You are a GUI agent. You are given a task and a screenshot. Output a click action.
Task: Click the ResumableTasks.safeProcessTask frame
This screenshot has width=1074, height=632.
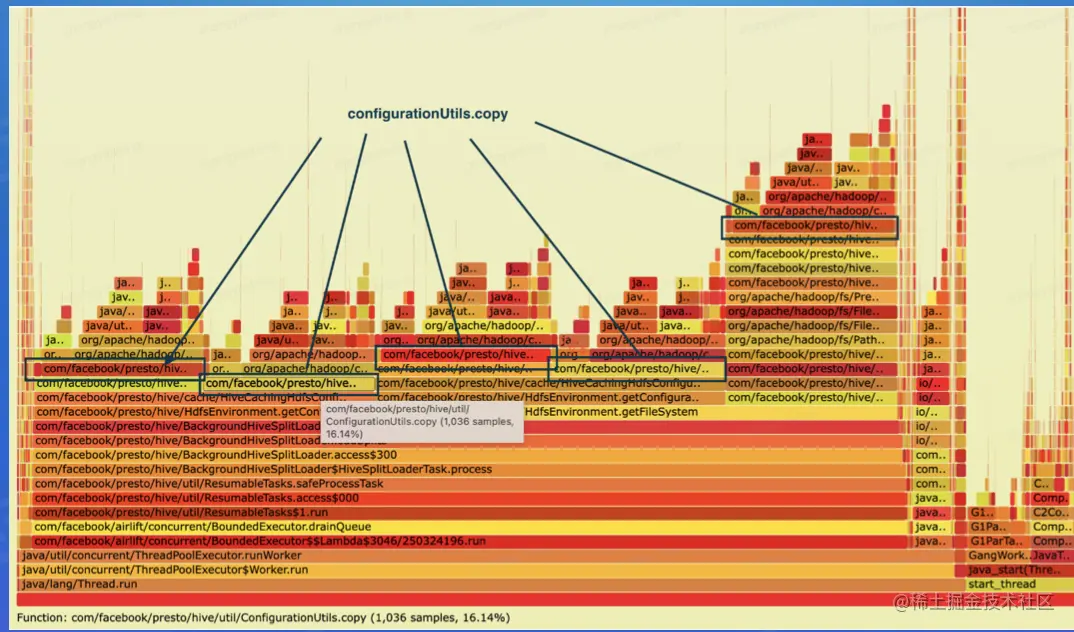469,483
